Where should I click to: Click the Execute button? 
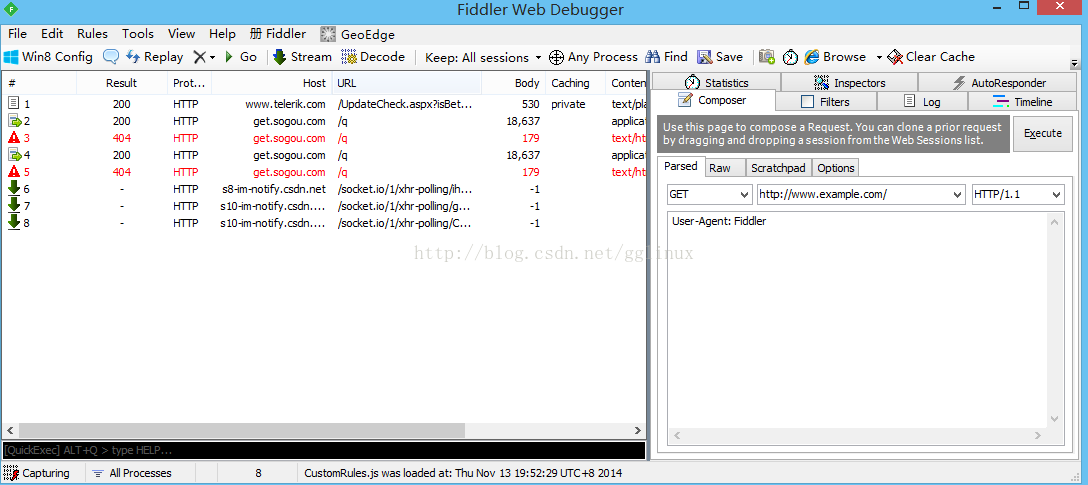1043,133
